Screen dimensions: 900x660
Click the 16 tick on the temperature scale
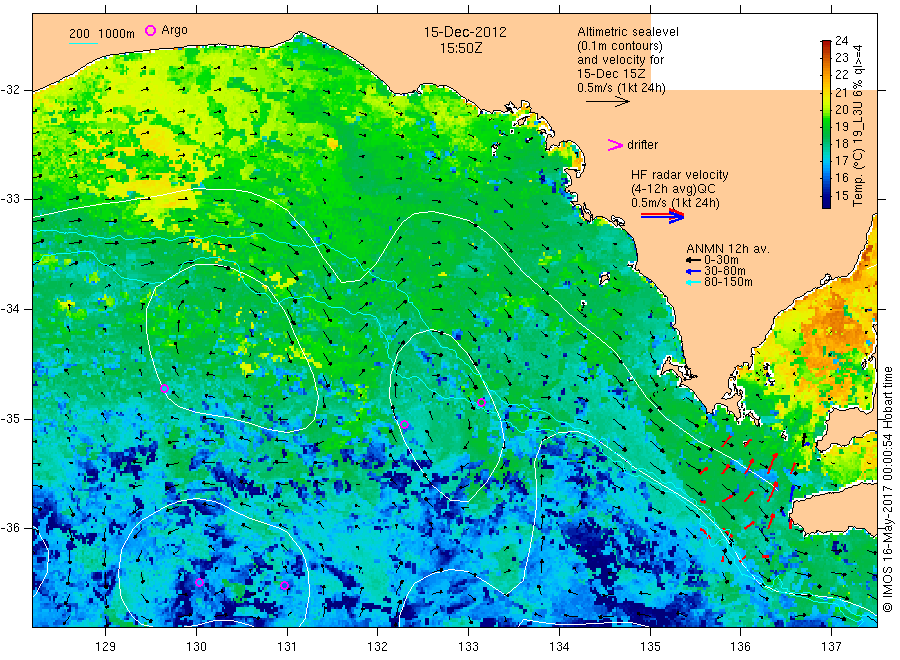[841, 178]
